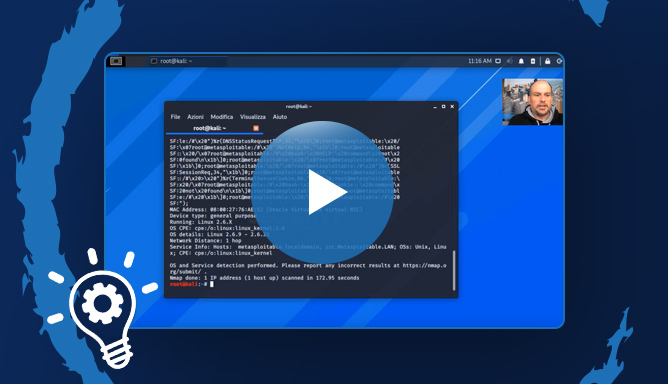Open the Modifica menu

[x=222, y=117]
